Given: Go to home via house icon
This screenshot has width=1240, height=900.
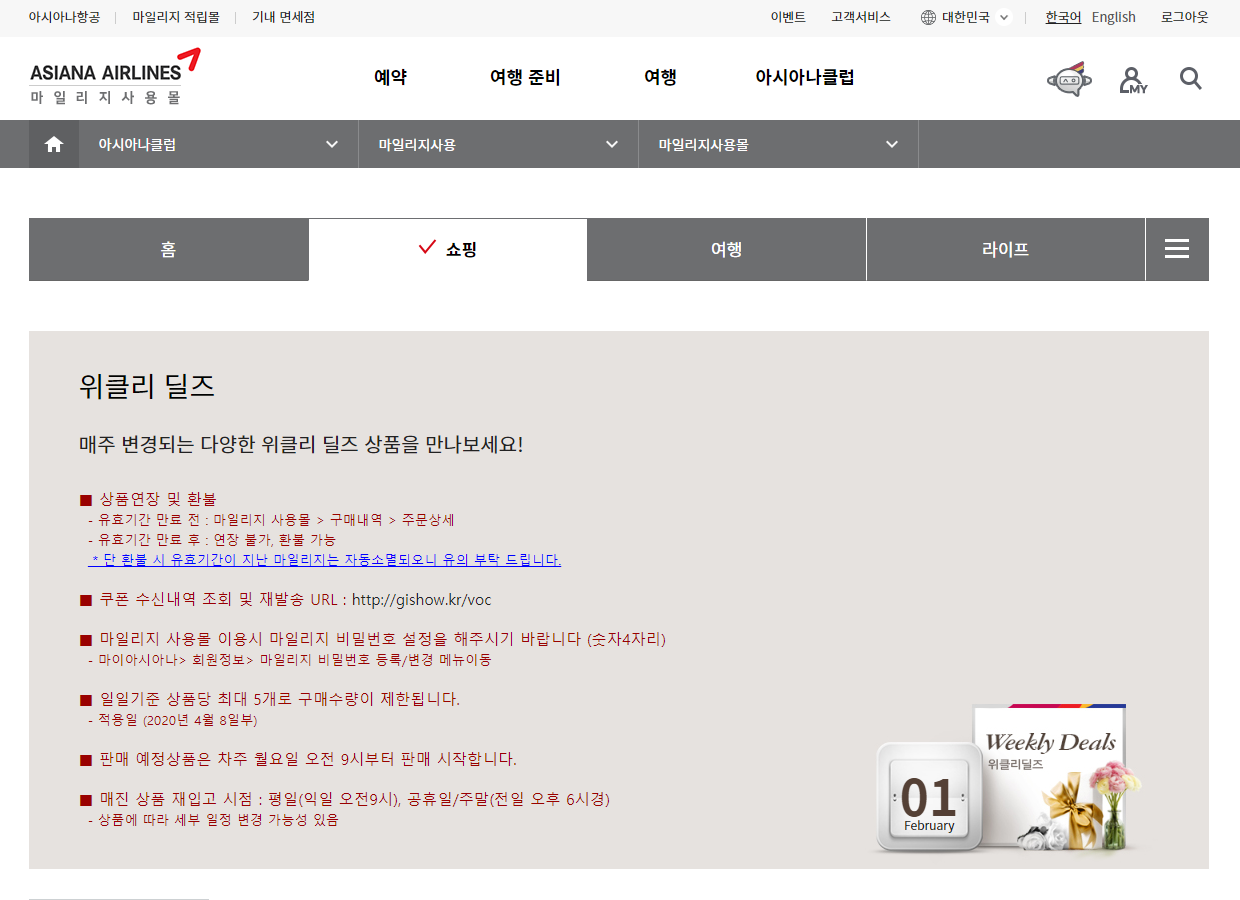Looking at the screenshot, I should (54, 144).
